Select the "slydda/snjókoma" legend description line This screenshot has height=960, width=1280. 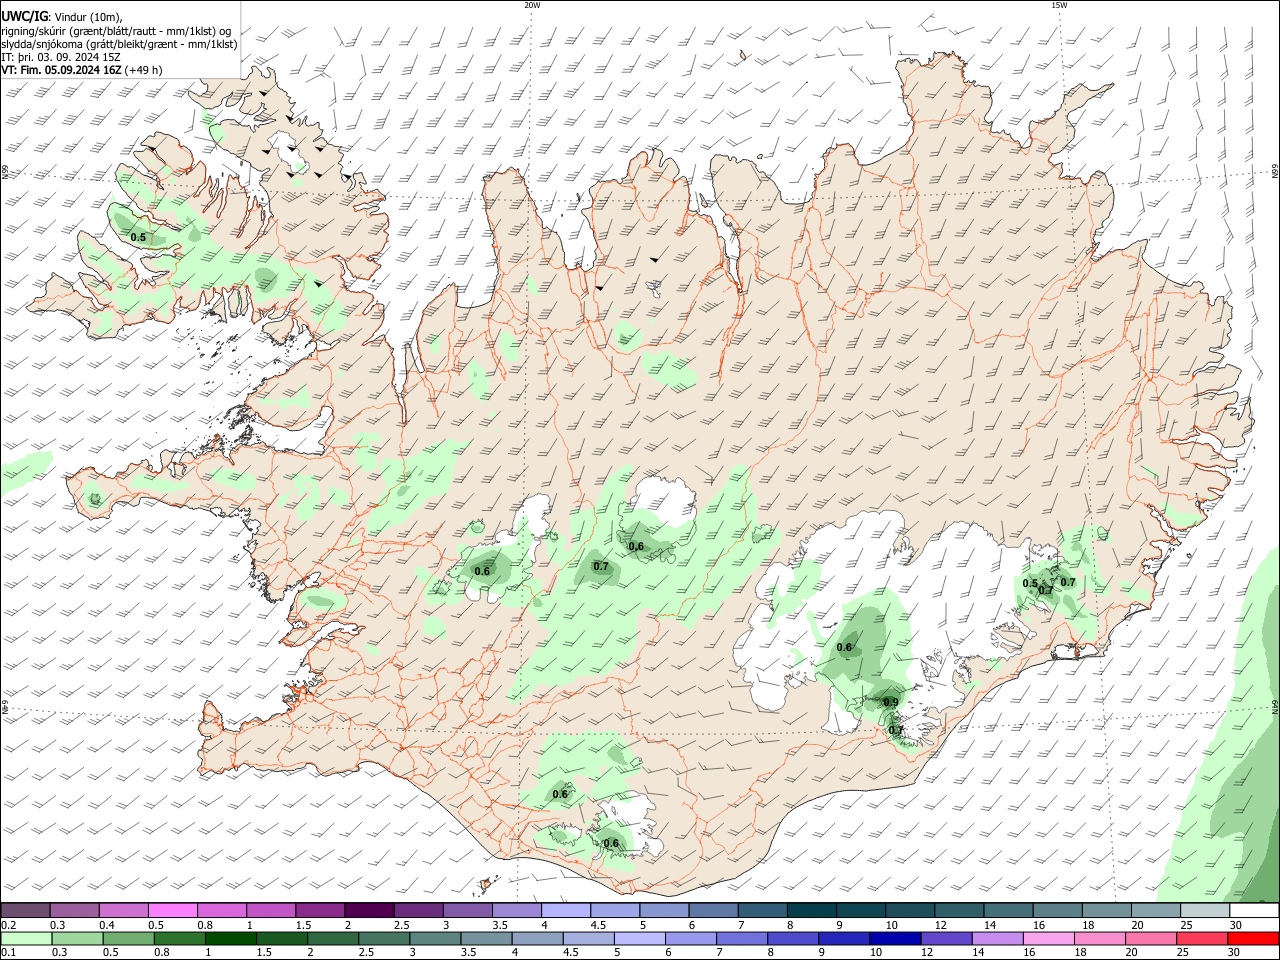120,44
